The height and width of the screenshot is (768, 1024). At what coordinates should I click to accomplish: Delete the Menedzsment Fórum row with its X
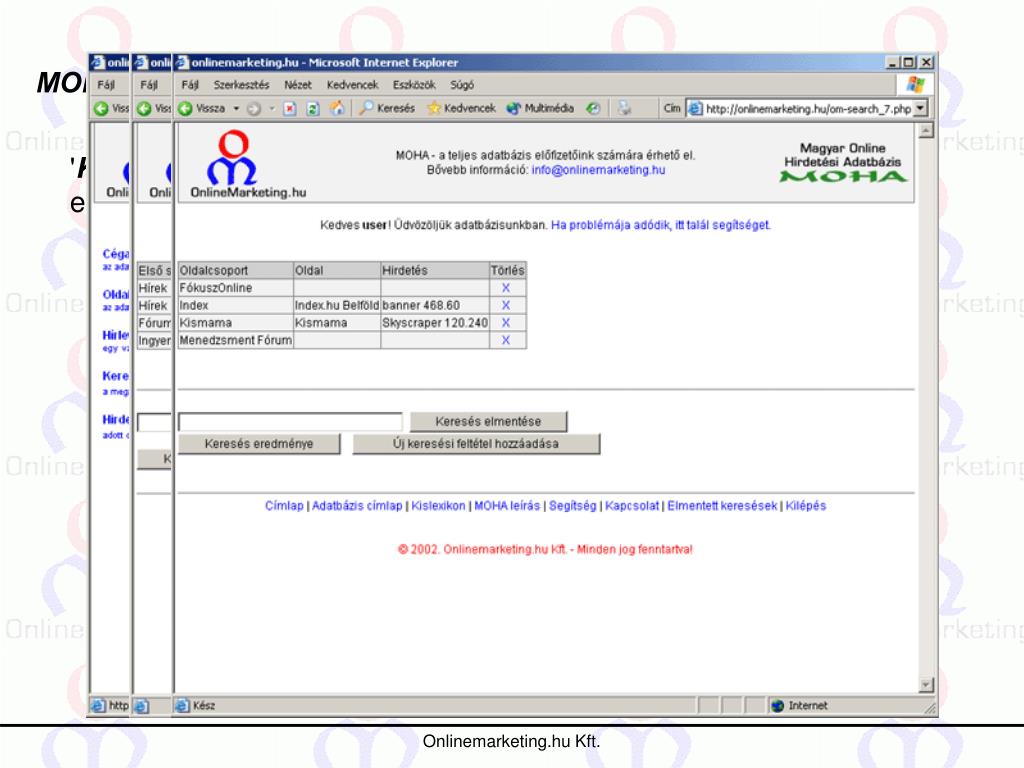coord(505,340)
